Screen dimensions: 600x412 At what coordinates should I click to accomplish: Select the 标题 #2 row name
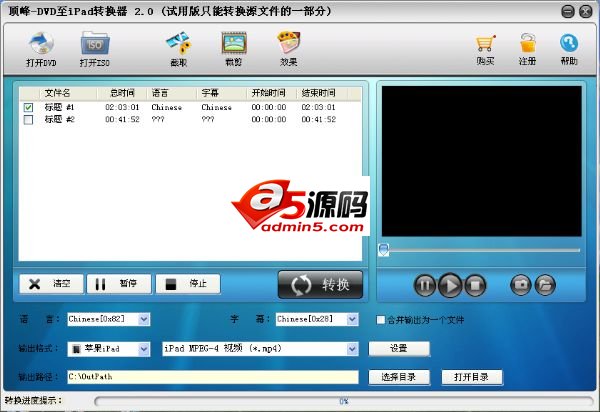tap(59, 119)
